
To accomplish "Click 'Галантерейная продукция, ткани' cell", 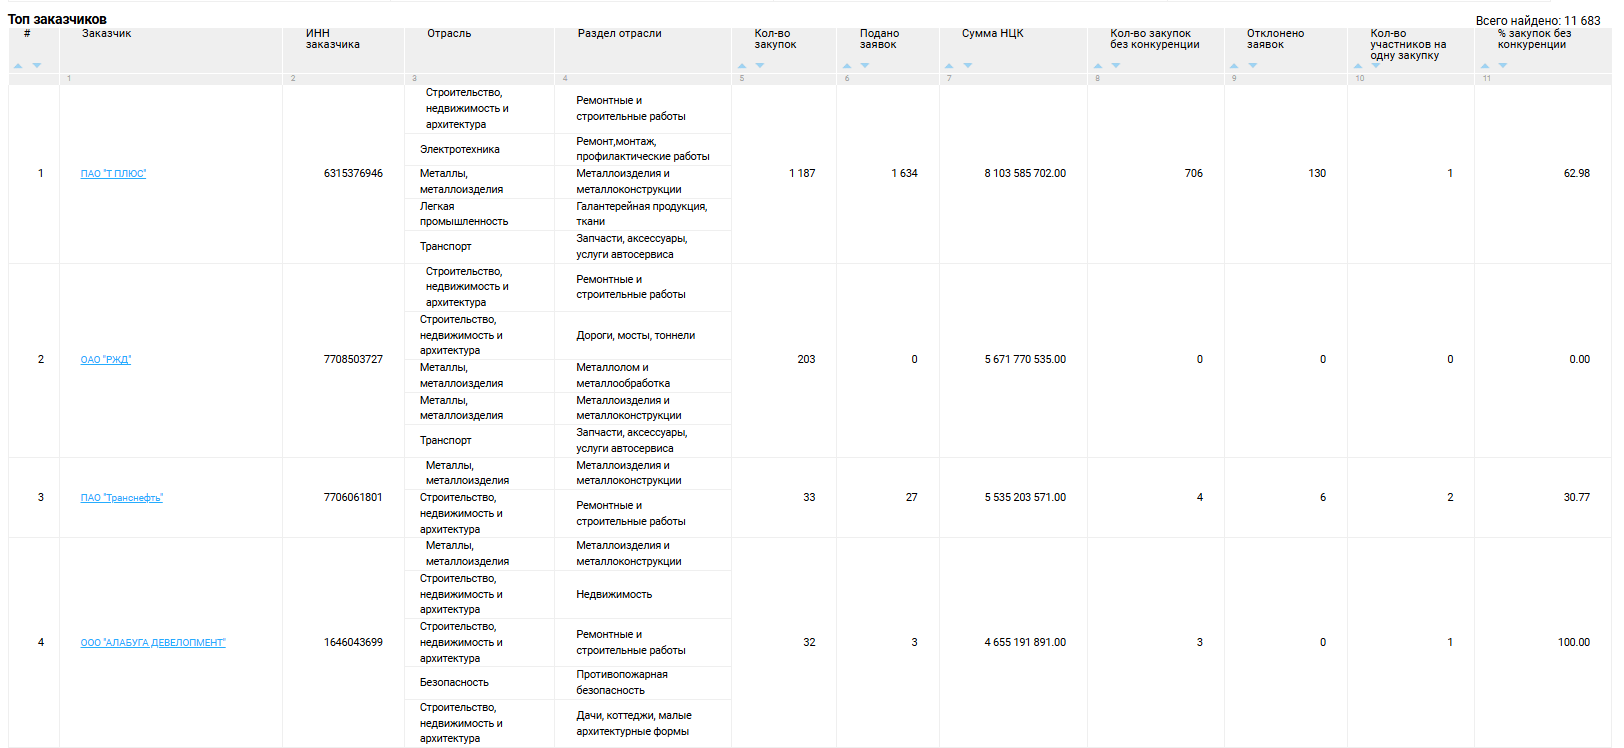I will (642, 214).
